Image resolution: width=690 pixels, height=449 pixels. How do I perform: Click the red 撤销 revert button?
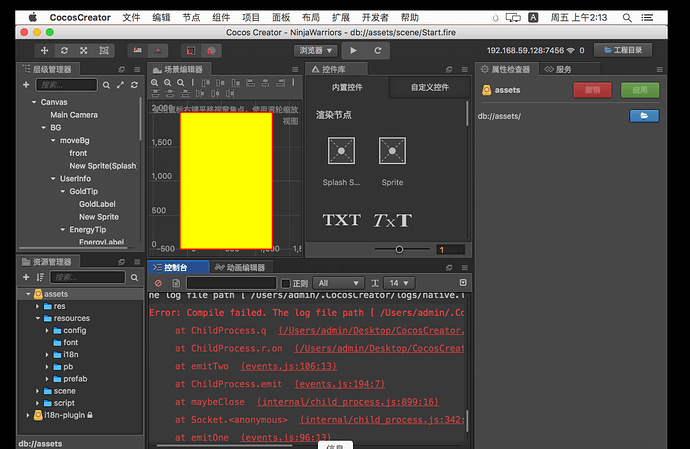592,90
